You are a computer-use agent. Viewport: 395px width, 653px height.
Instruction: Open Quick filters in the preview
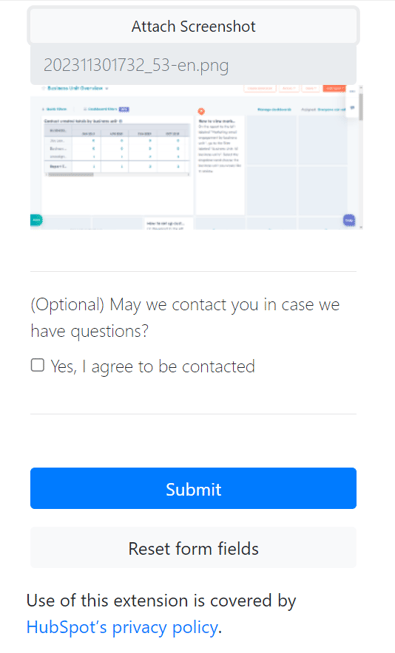point(54,110)
